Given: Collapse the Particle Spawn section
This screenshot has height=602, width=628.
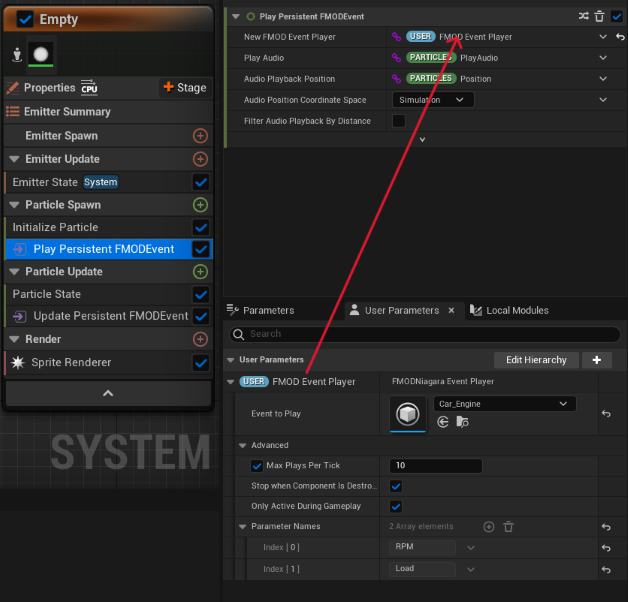Looking at the screenshot, I should tap(14, 205).
